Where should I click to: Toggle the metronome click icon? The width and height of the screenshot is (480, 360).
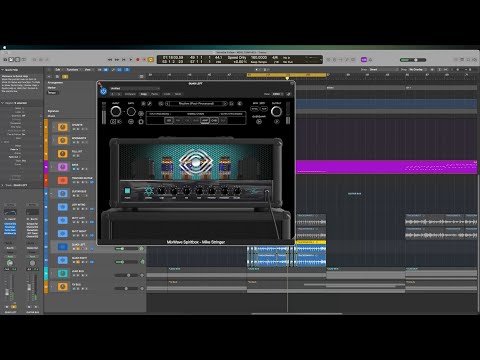click(x=370, y=60)
